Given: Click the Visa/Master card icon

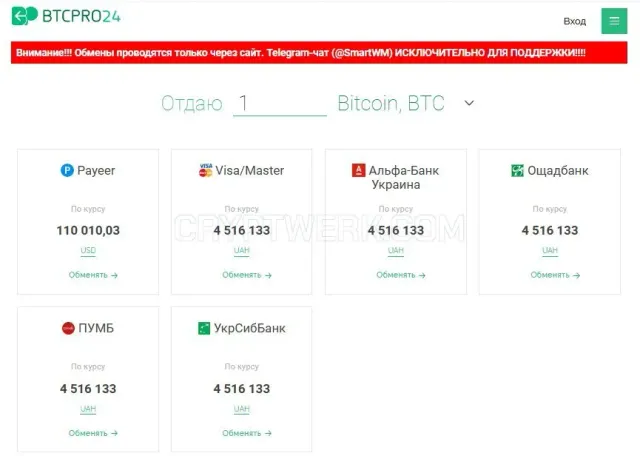Looking at the screenshot, I should coord(206,170).
